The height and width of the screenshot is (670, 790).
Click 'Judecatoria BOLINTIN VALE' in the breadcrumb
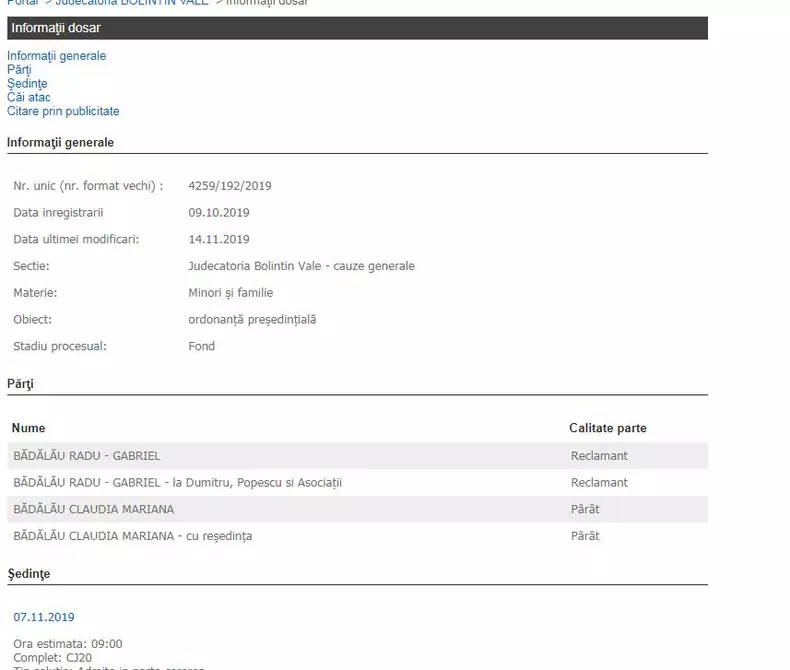point(131,3)
